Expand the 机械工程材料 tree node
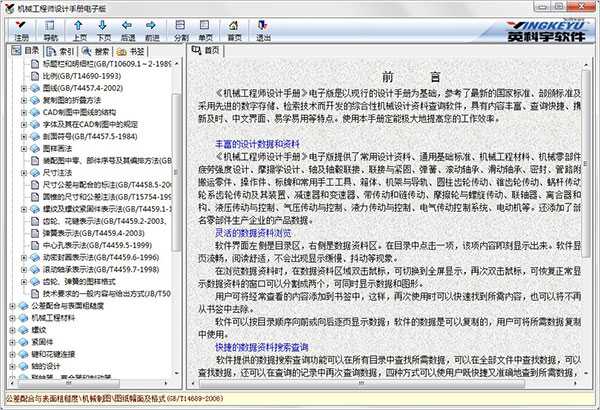This screenshot has width=600, height=410. click(9, 345)
